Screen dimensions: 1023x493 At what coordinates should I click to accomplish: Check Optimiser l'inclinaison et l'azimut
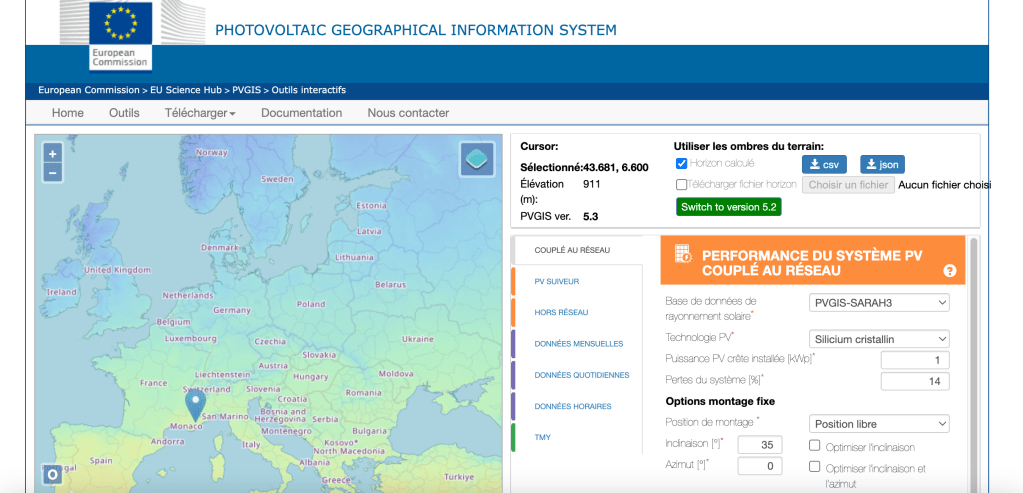pos(814,466)
